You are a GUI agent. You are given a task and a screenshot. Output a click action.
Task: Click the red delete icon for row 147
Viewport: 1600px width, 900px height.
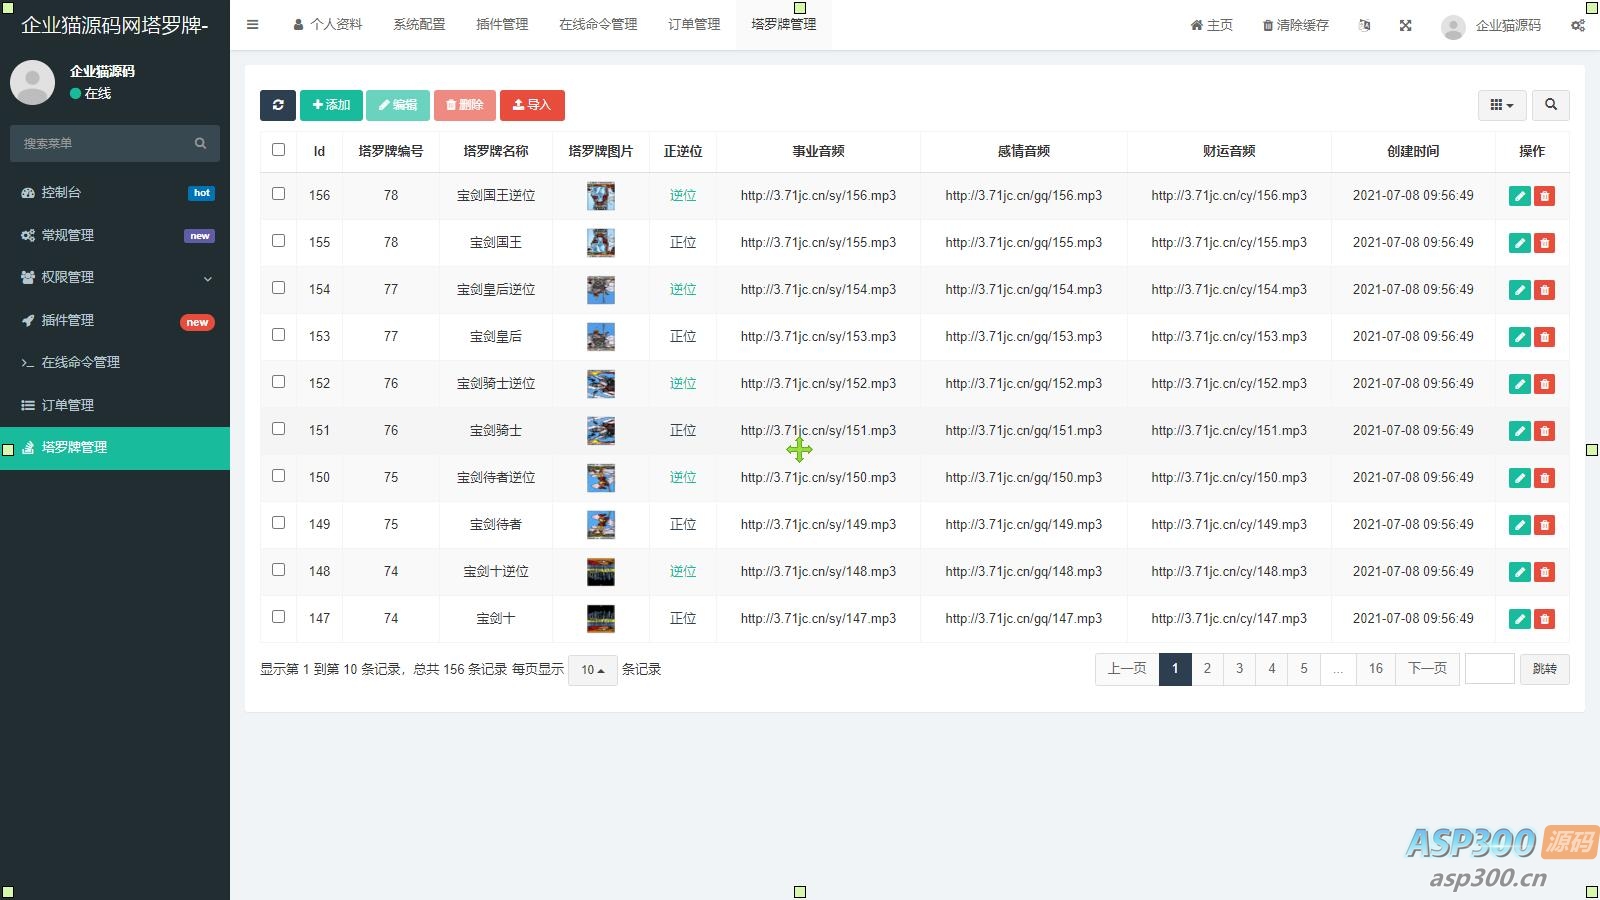[x=1544, y=619]
